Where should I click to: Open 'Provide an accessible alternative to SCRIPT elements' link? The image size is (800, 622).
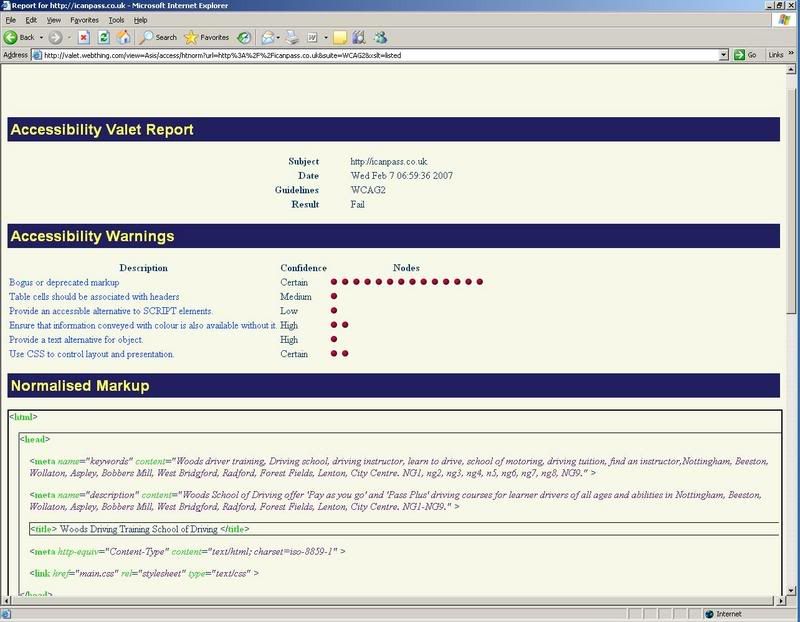point(111,311)
